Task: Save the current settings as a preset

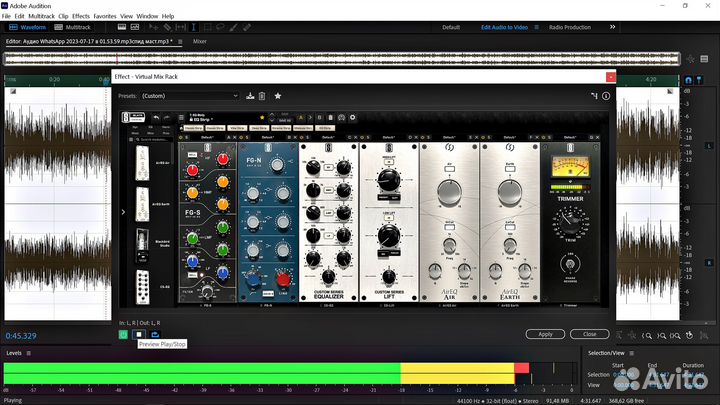Action: point(250,96)
